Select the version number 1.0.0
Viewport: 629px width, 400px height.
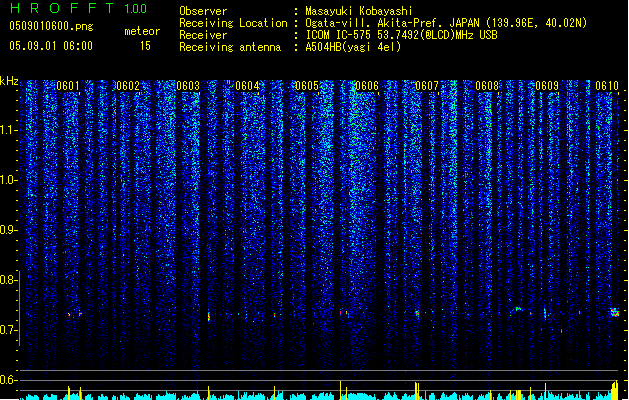(135, 9)
